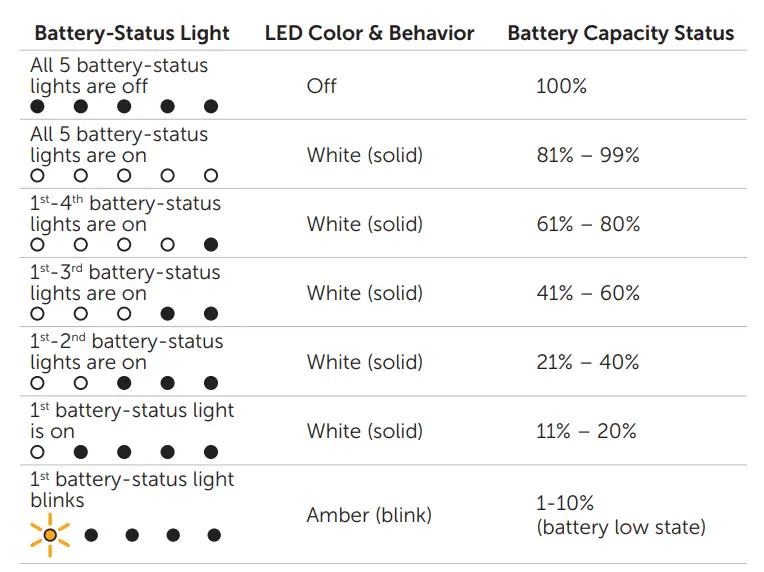
Task: Click the '81% – 99%' capacity value
Action: (587, 155)
